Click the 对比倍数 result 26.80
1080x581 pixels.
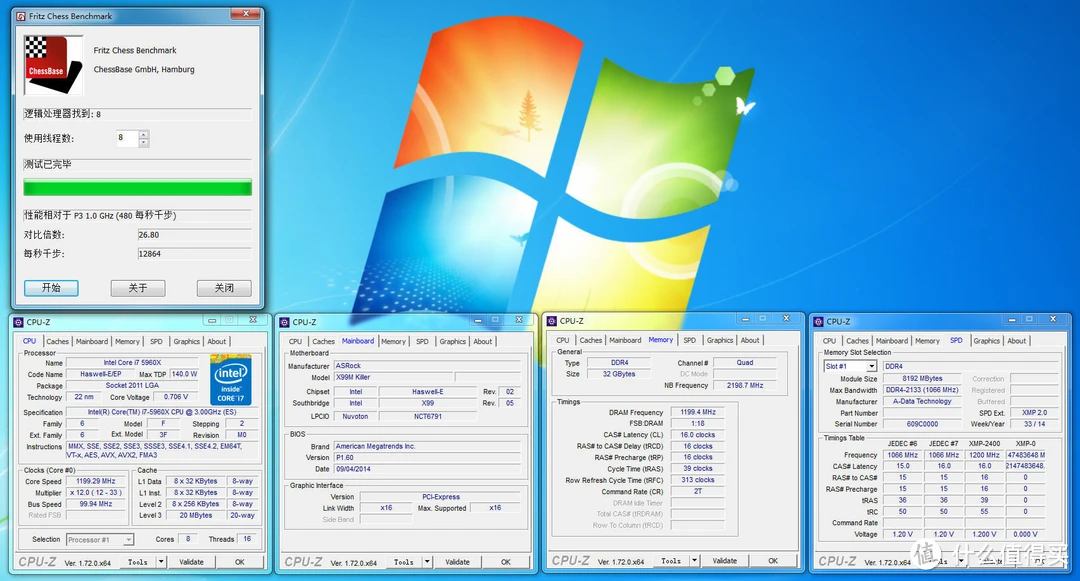[194, 235]
